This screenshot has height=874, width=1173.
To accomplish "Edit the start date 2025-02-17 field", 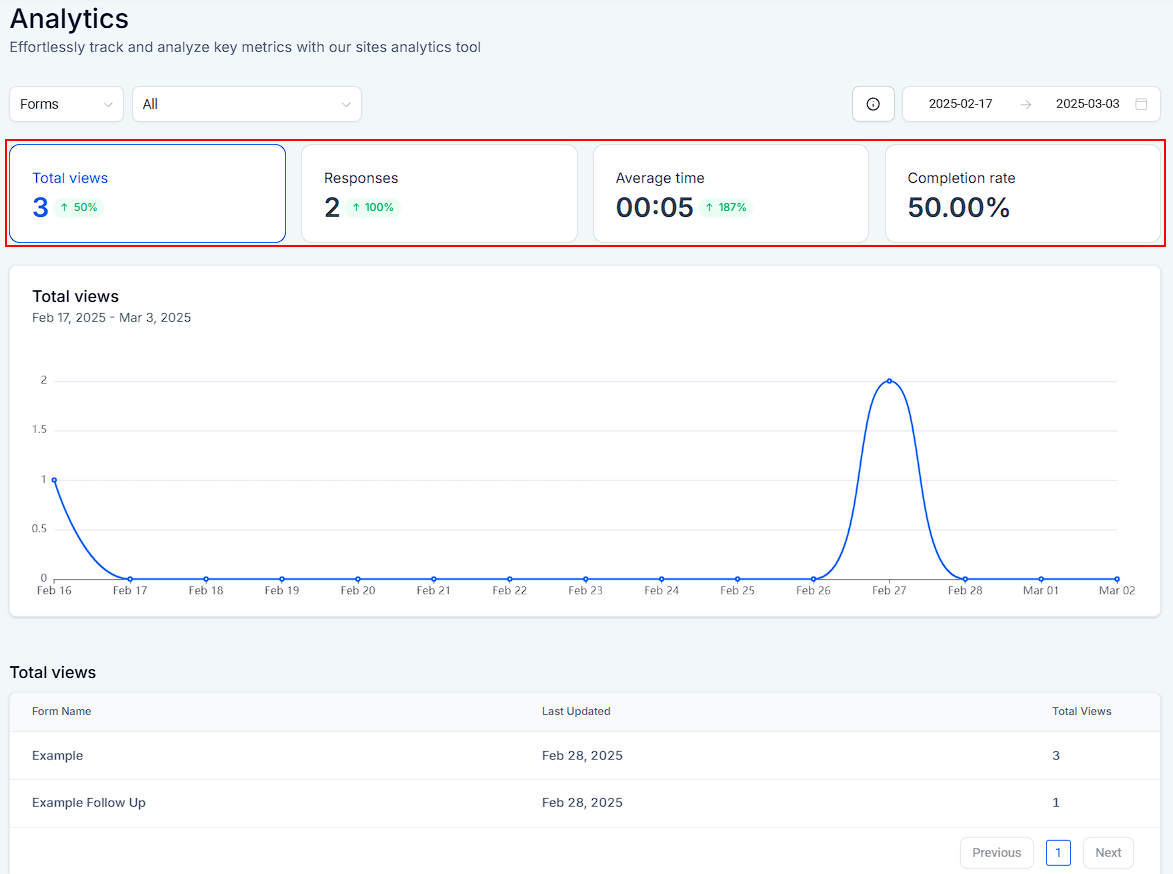I will tap(960, 104).
